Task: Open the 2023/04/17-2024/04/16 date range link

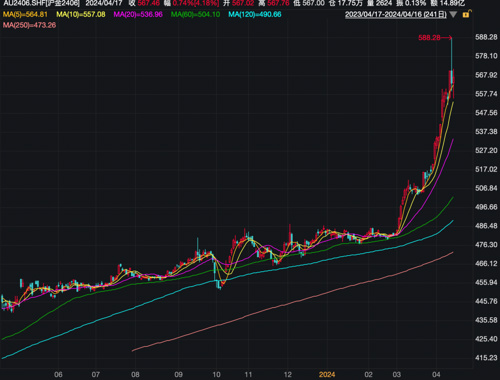Action: tap(396, 15)
